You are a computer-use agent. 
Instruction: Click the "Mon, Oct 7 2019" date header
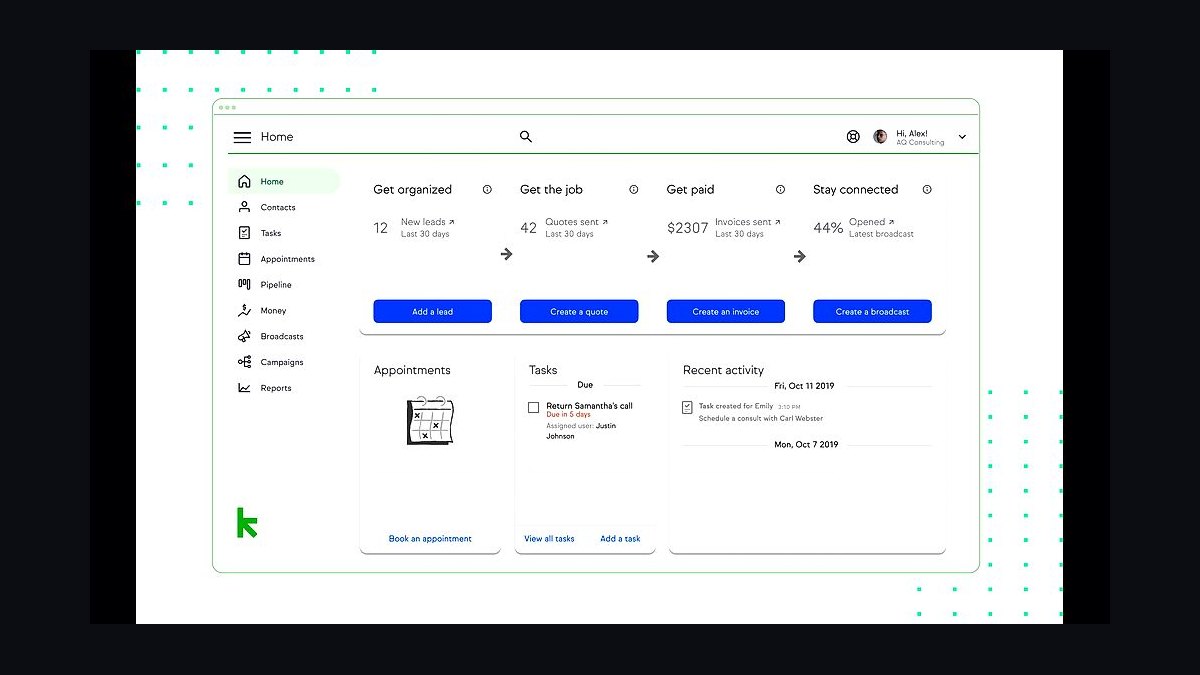806,444
